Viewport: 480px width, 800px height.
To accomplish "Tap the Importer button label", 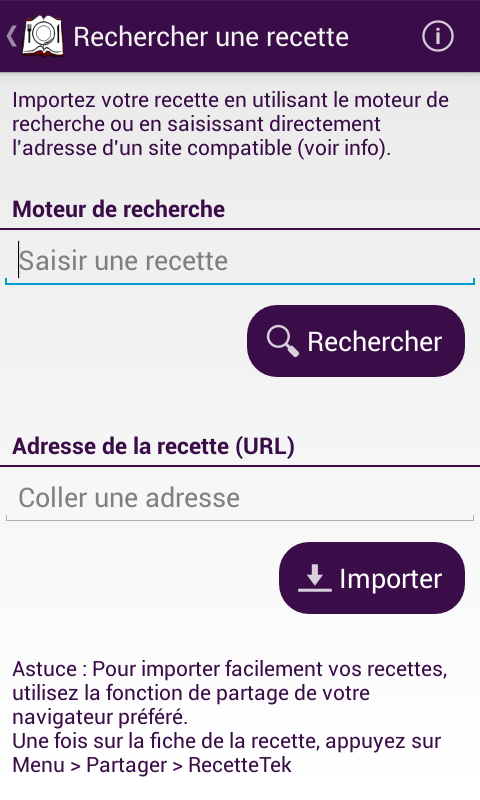I will pos(391,579).
